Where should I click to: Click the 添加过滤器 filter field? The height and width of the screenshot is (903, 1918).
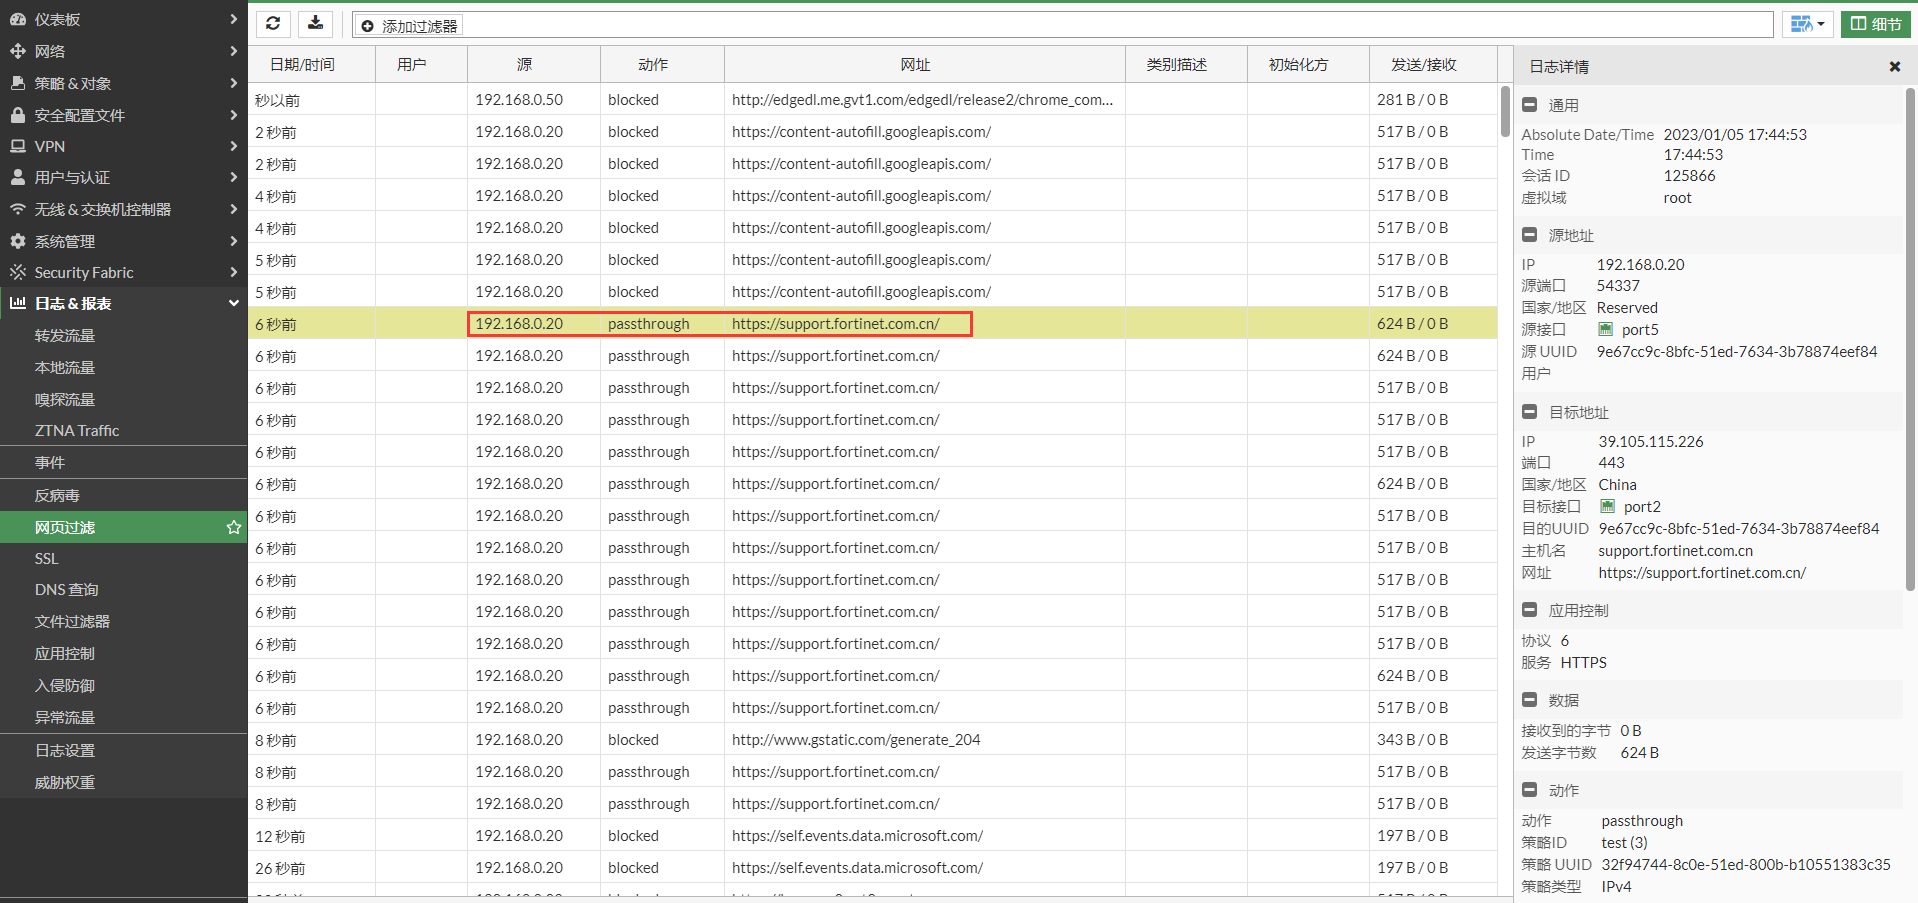(x=1062, y=25)
